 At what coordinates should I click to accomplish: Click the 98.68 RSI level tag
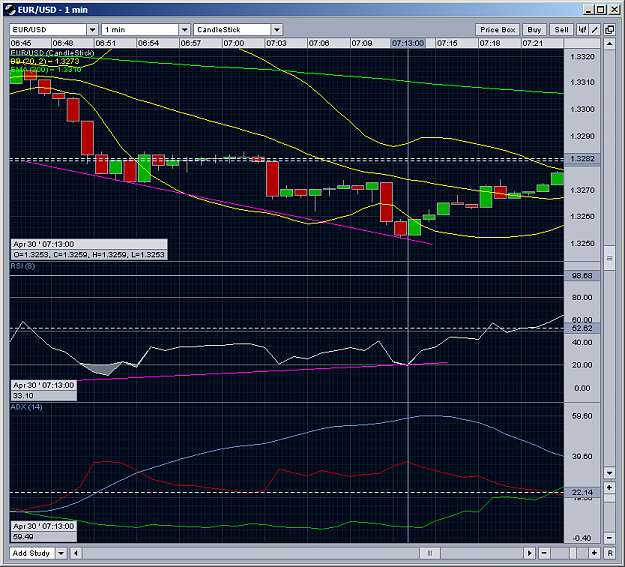tap(582, 276)
